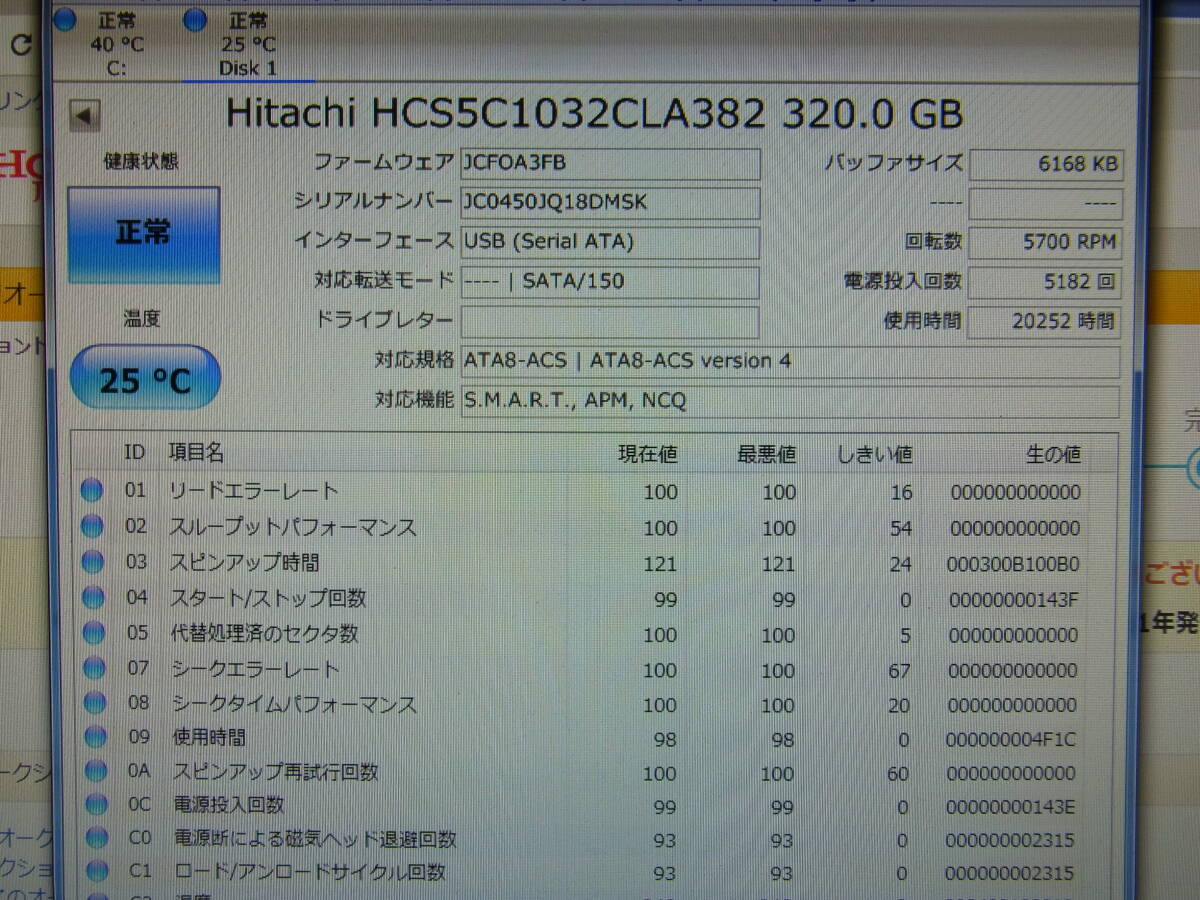1200x900 pixels.
Task: Click the power on hours 20252 時間
Action: (x=1046, y=322)
